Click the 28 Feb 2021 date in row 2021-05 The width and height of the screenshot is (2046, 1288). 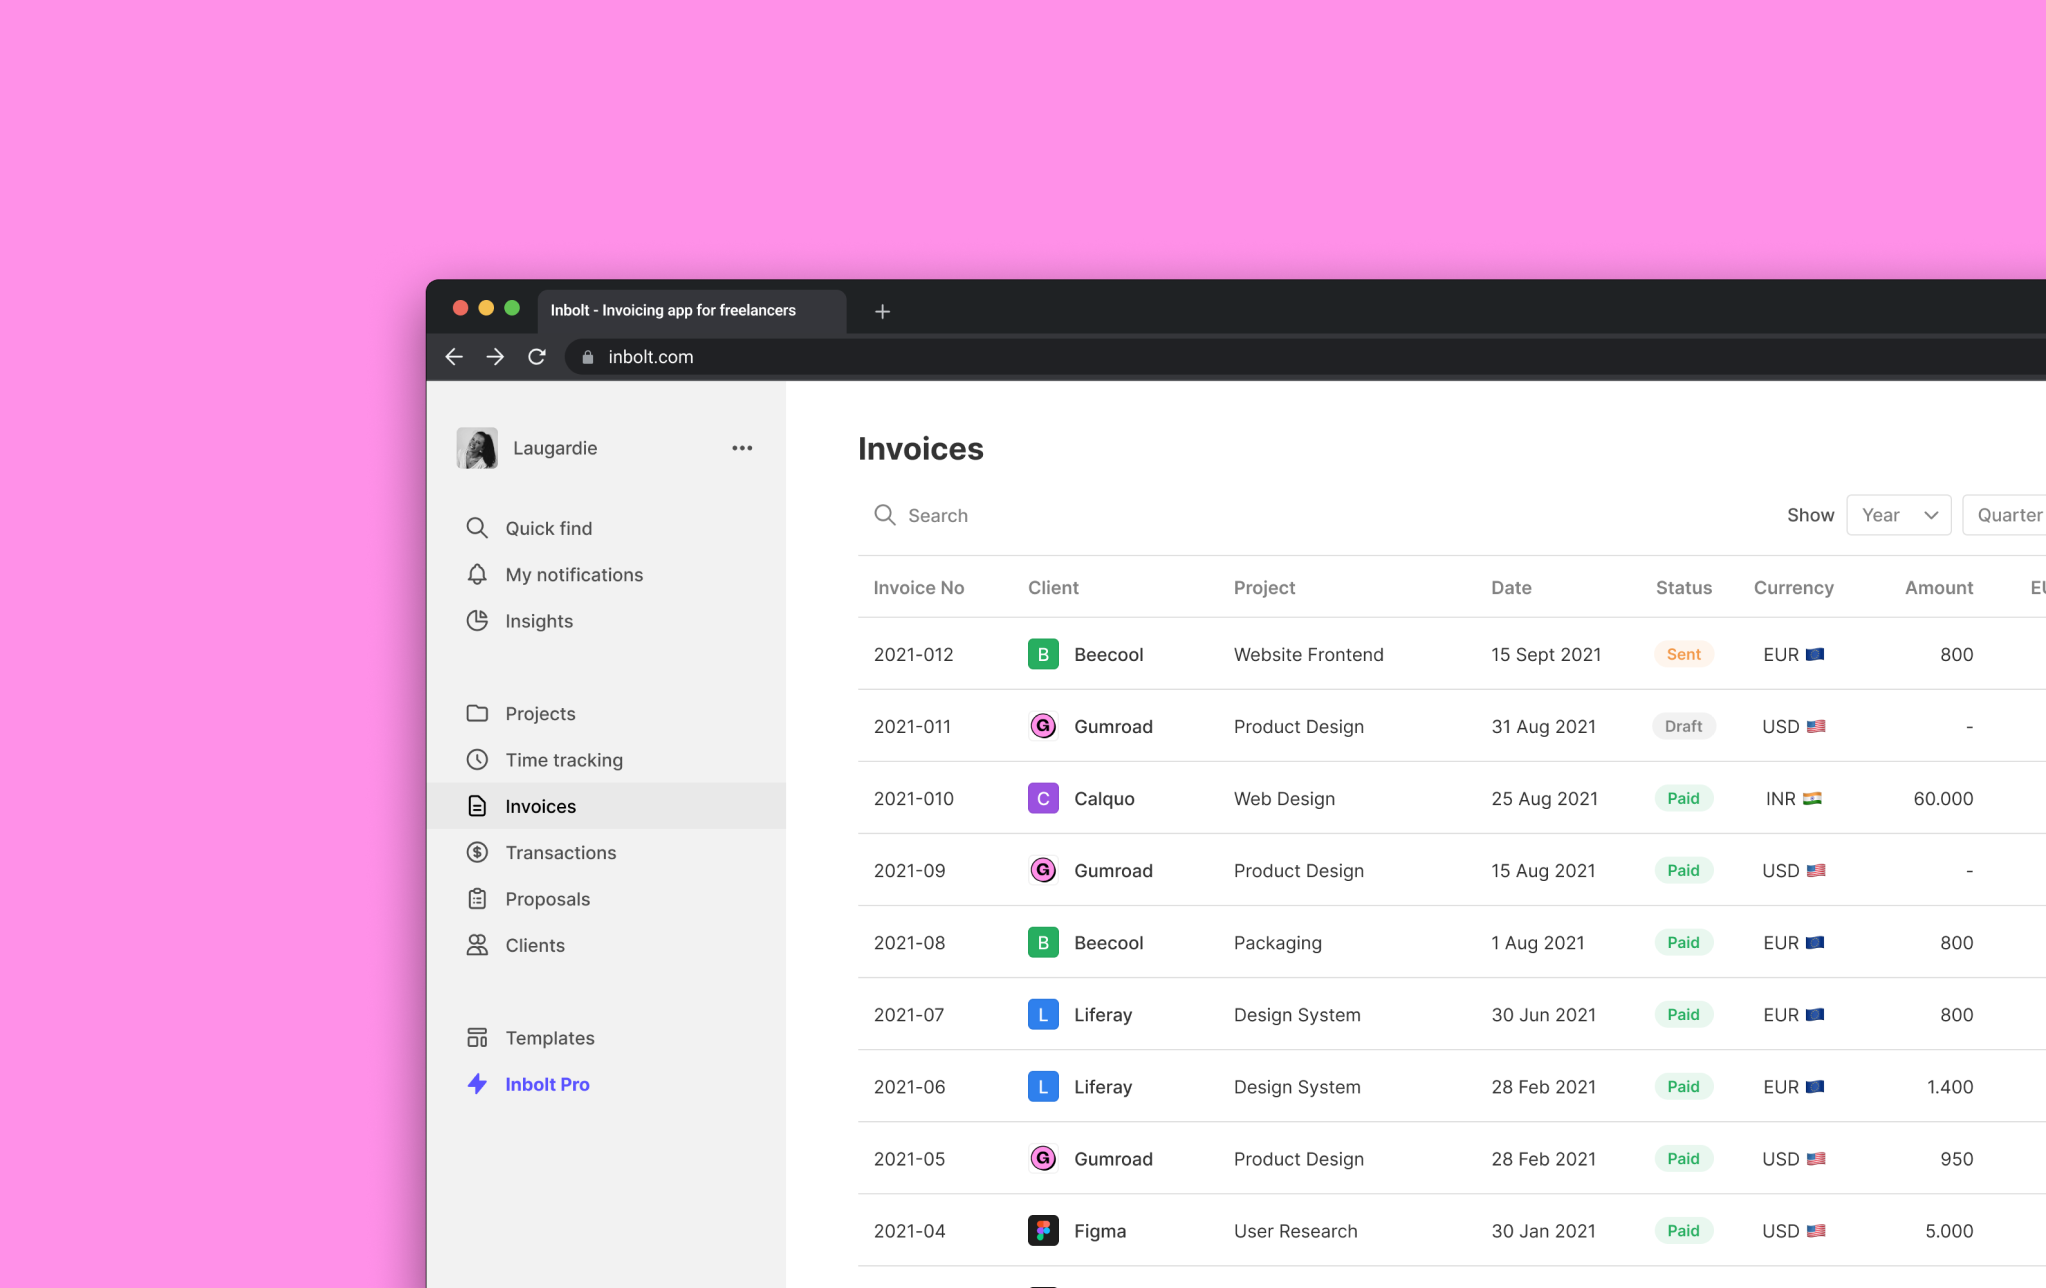1543,1158
